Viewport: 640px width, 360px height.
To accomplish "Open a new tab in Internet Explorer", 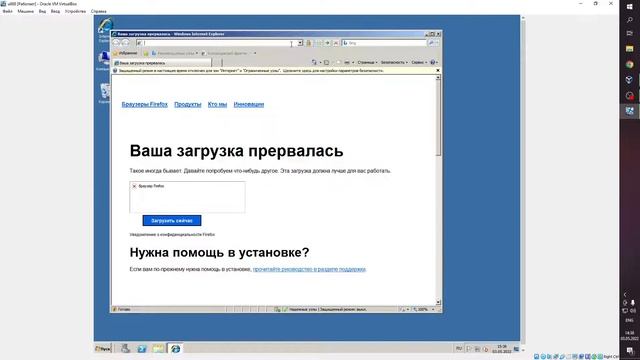I will [x=218, y=63].
